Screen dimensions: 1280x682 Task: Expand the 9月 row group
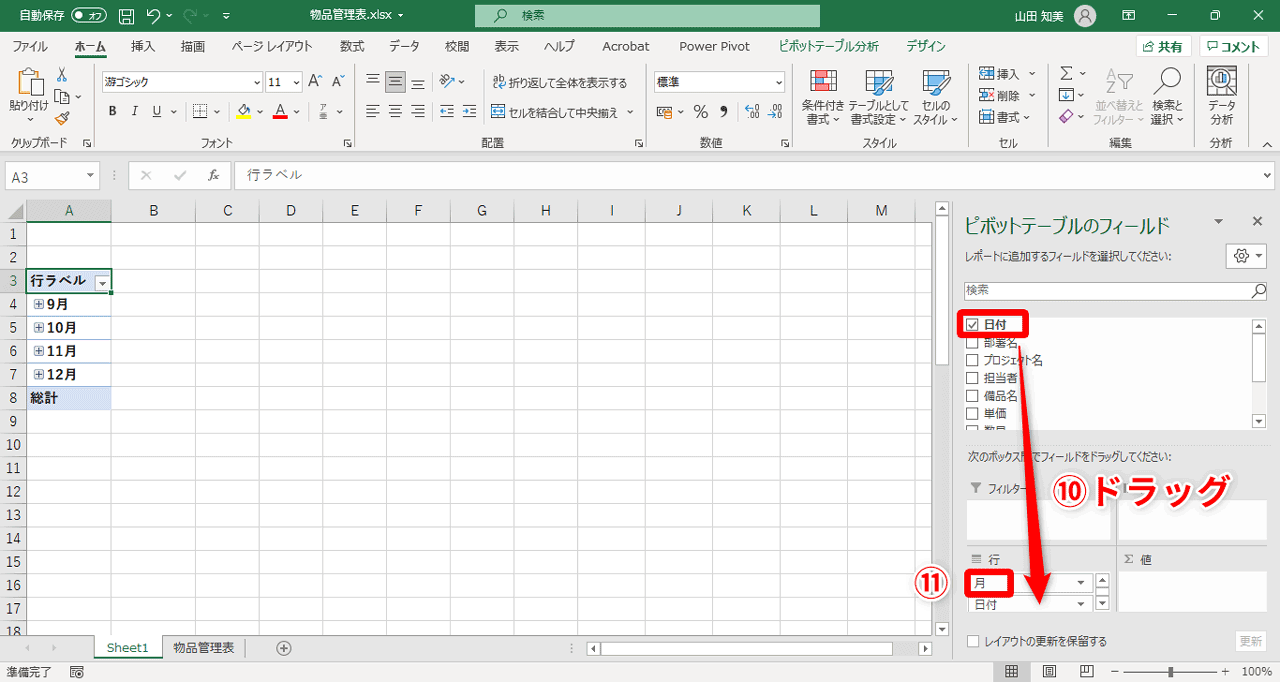coord(39,304)
